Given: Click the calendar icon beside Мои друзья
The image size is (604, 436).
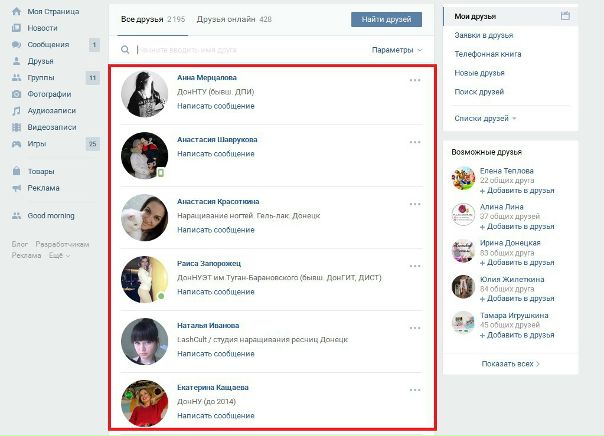Looking at the screenshot, I should [565, 16].
